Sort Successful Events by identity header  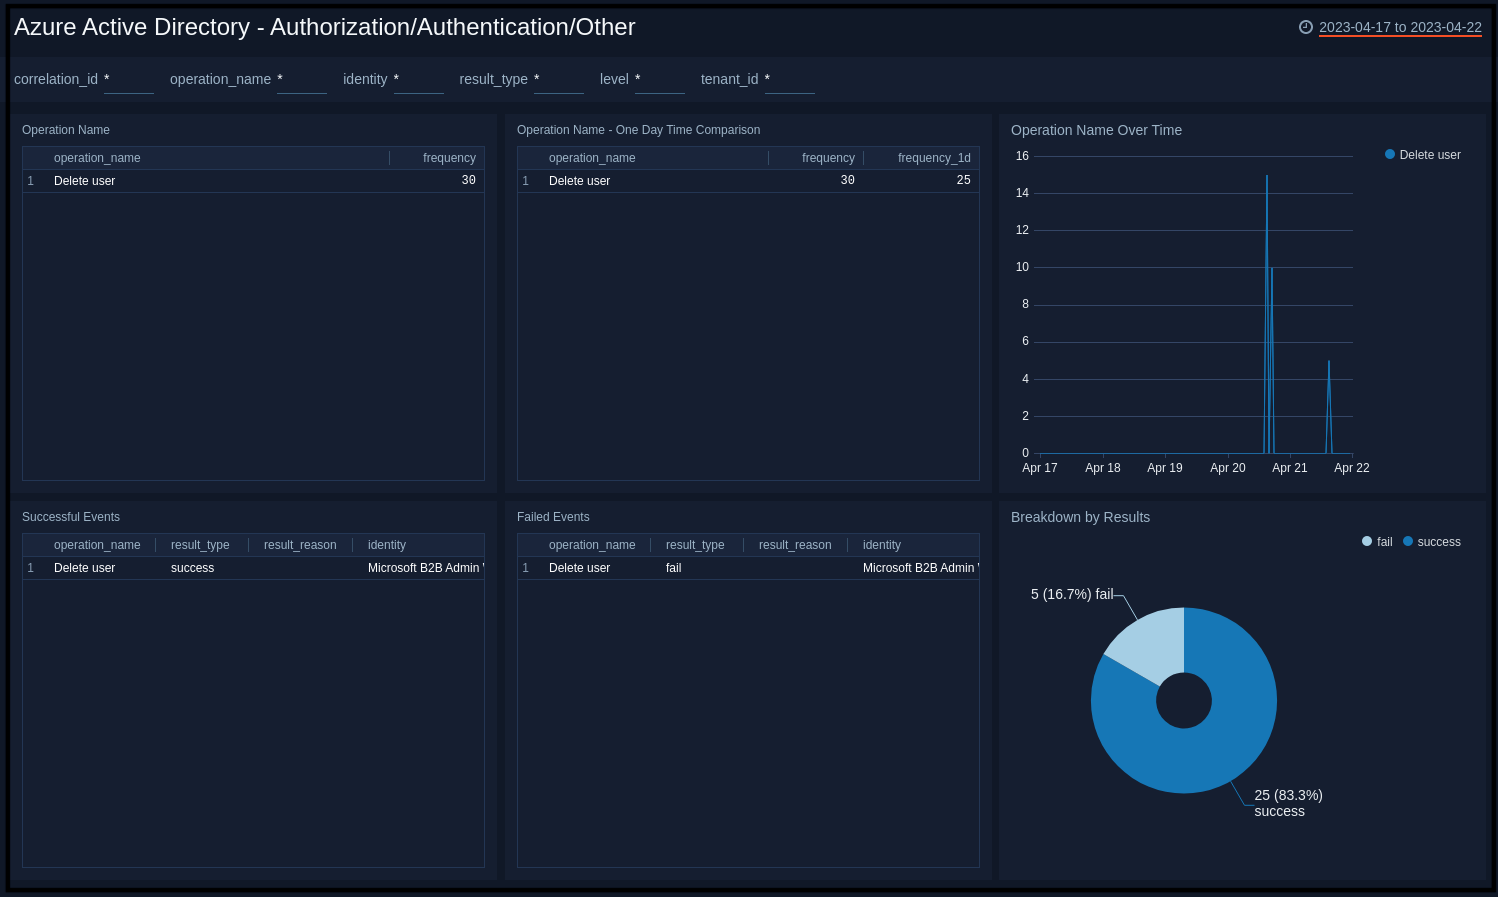(x=387, y=545)
